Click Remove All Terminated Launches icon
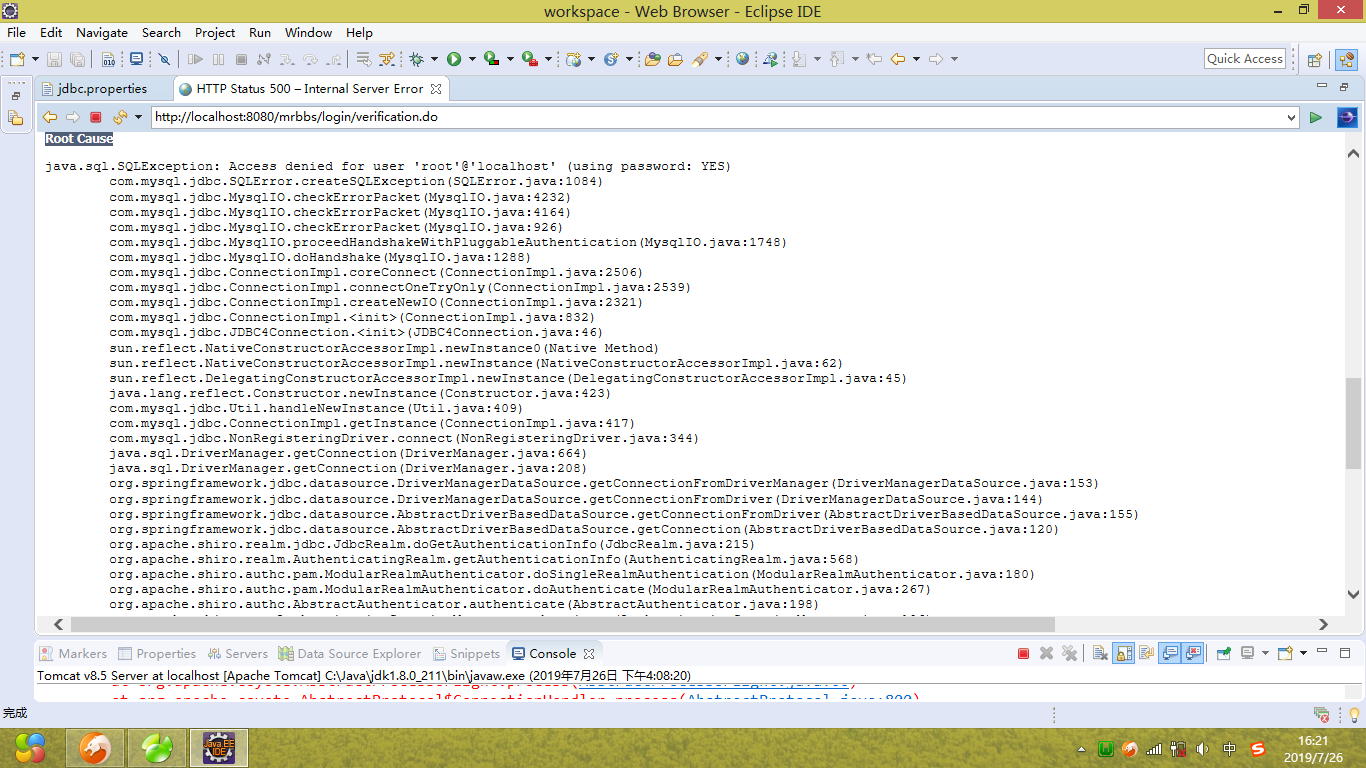Screen dimensions: 1366x768 pos(1069,653)
